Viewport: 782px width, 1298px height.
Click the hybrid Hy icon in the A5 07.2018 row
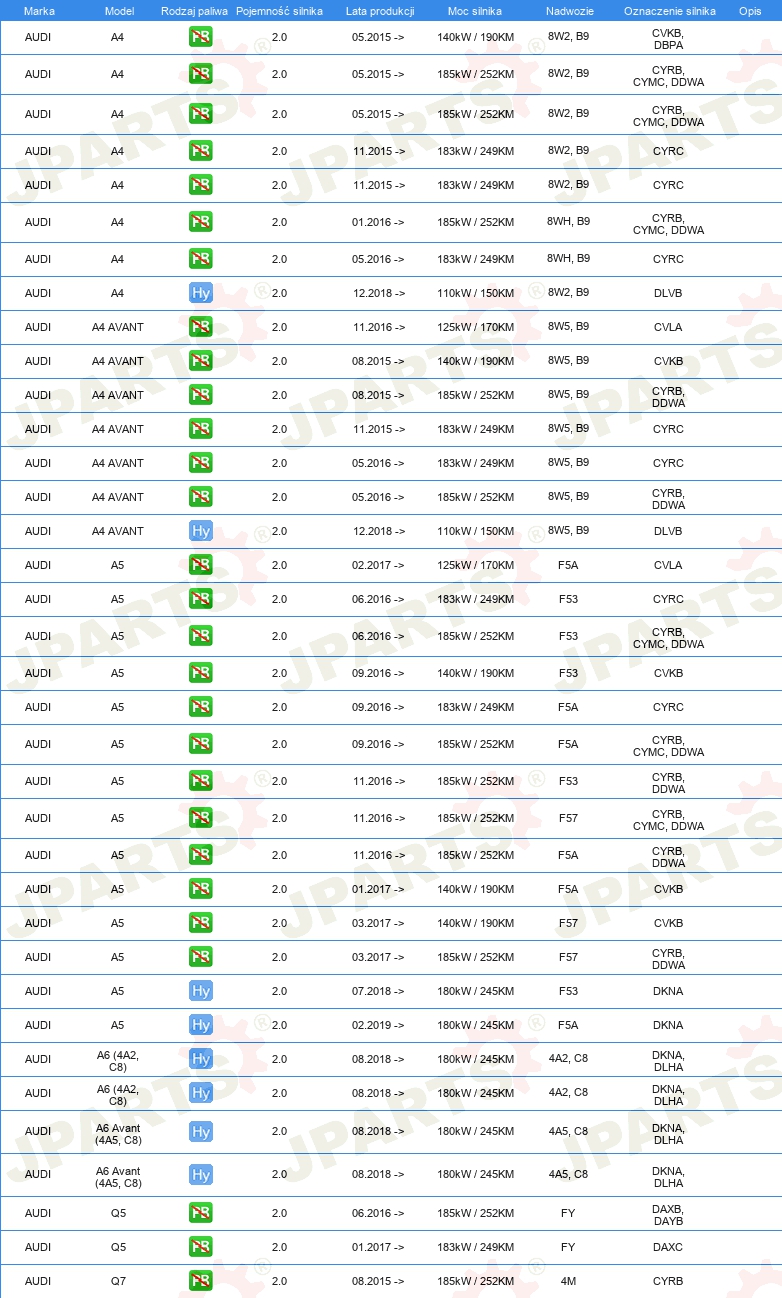pos(201,991)
